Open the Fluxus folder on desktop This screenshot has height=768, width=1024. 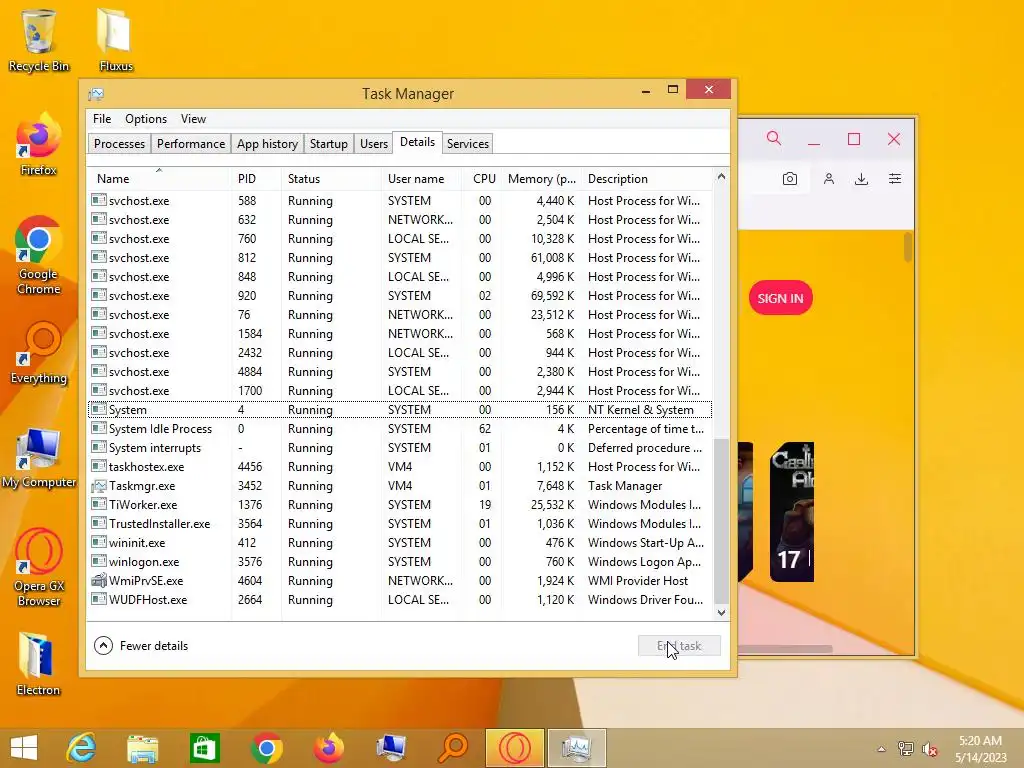(x=116, y=39)
